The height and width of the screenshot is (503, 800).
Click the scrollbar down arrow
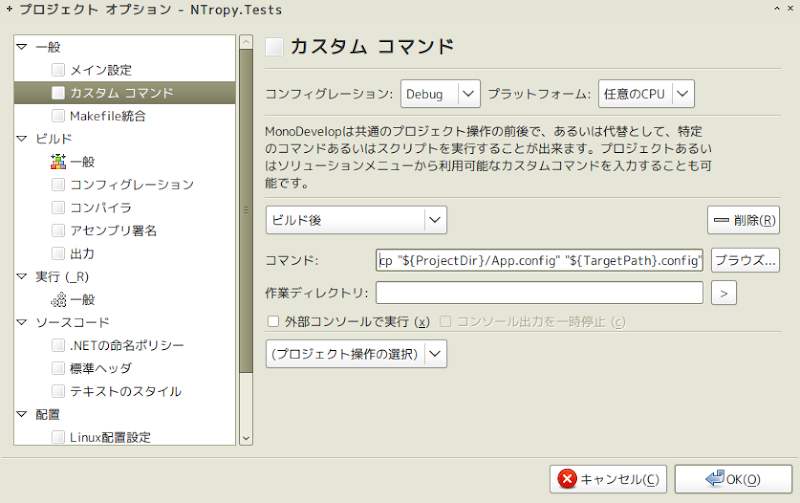coord(246,438)
